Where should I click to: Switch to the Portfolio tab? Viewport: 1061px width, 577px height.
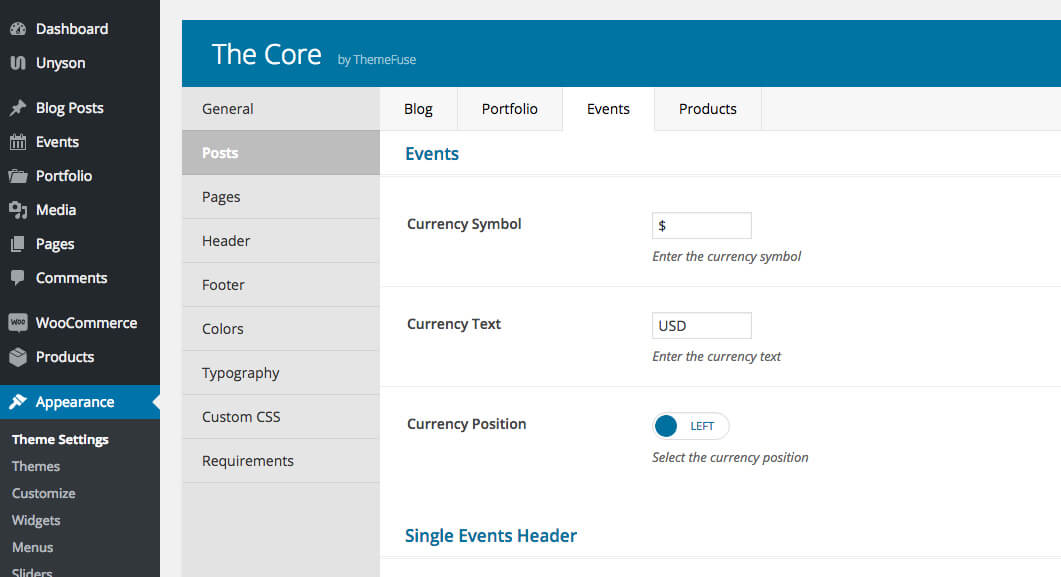[510, 109]
